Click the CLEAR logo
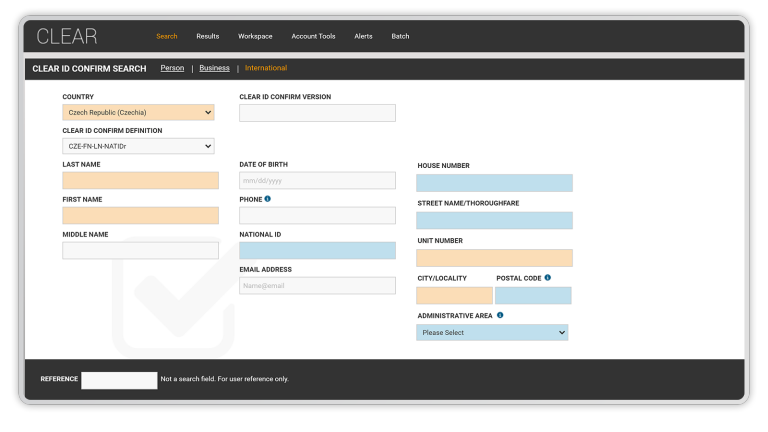The image size is (768, 432). pyautogui.click(x=67, y=37)
